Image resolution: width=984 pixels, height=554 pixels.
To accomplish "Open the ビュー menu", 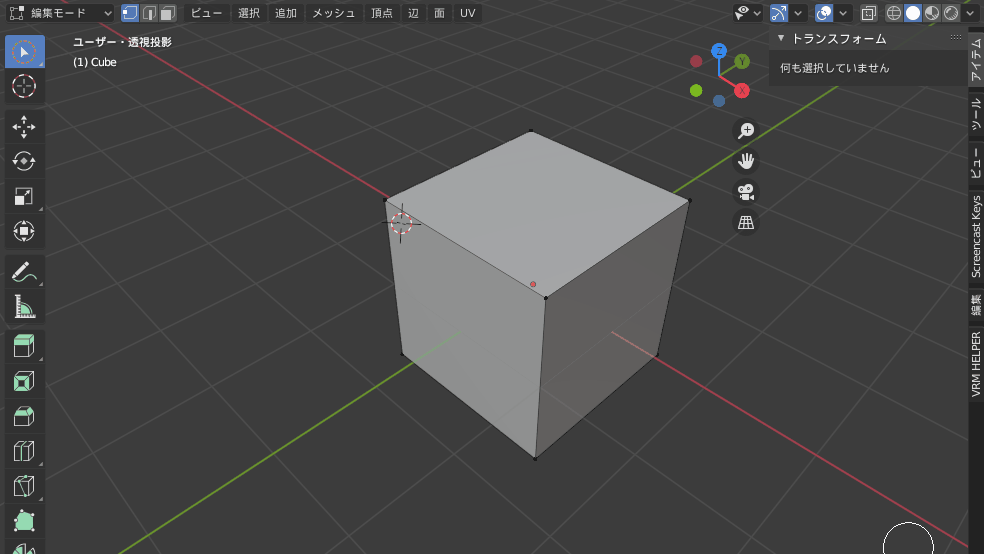I will pos(206,13).
